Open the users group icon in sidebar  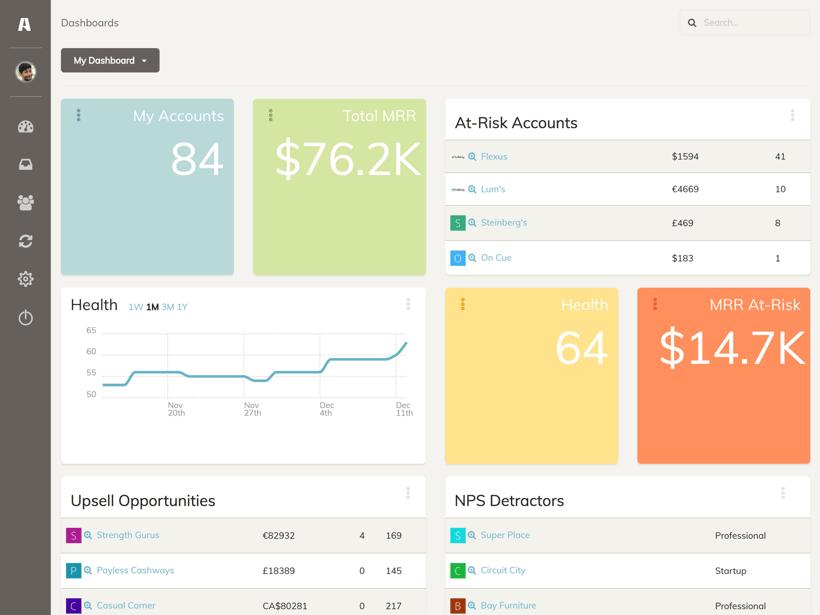tap(25, 203)
